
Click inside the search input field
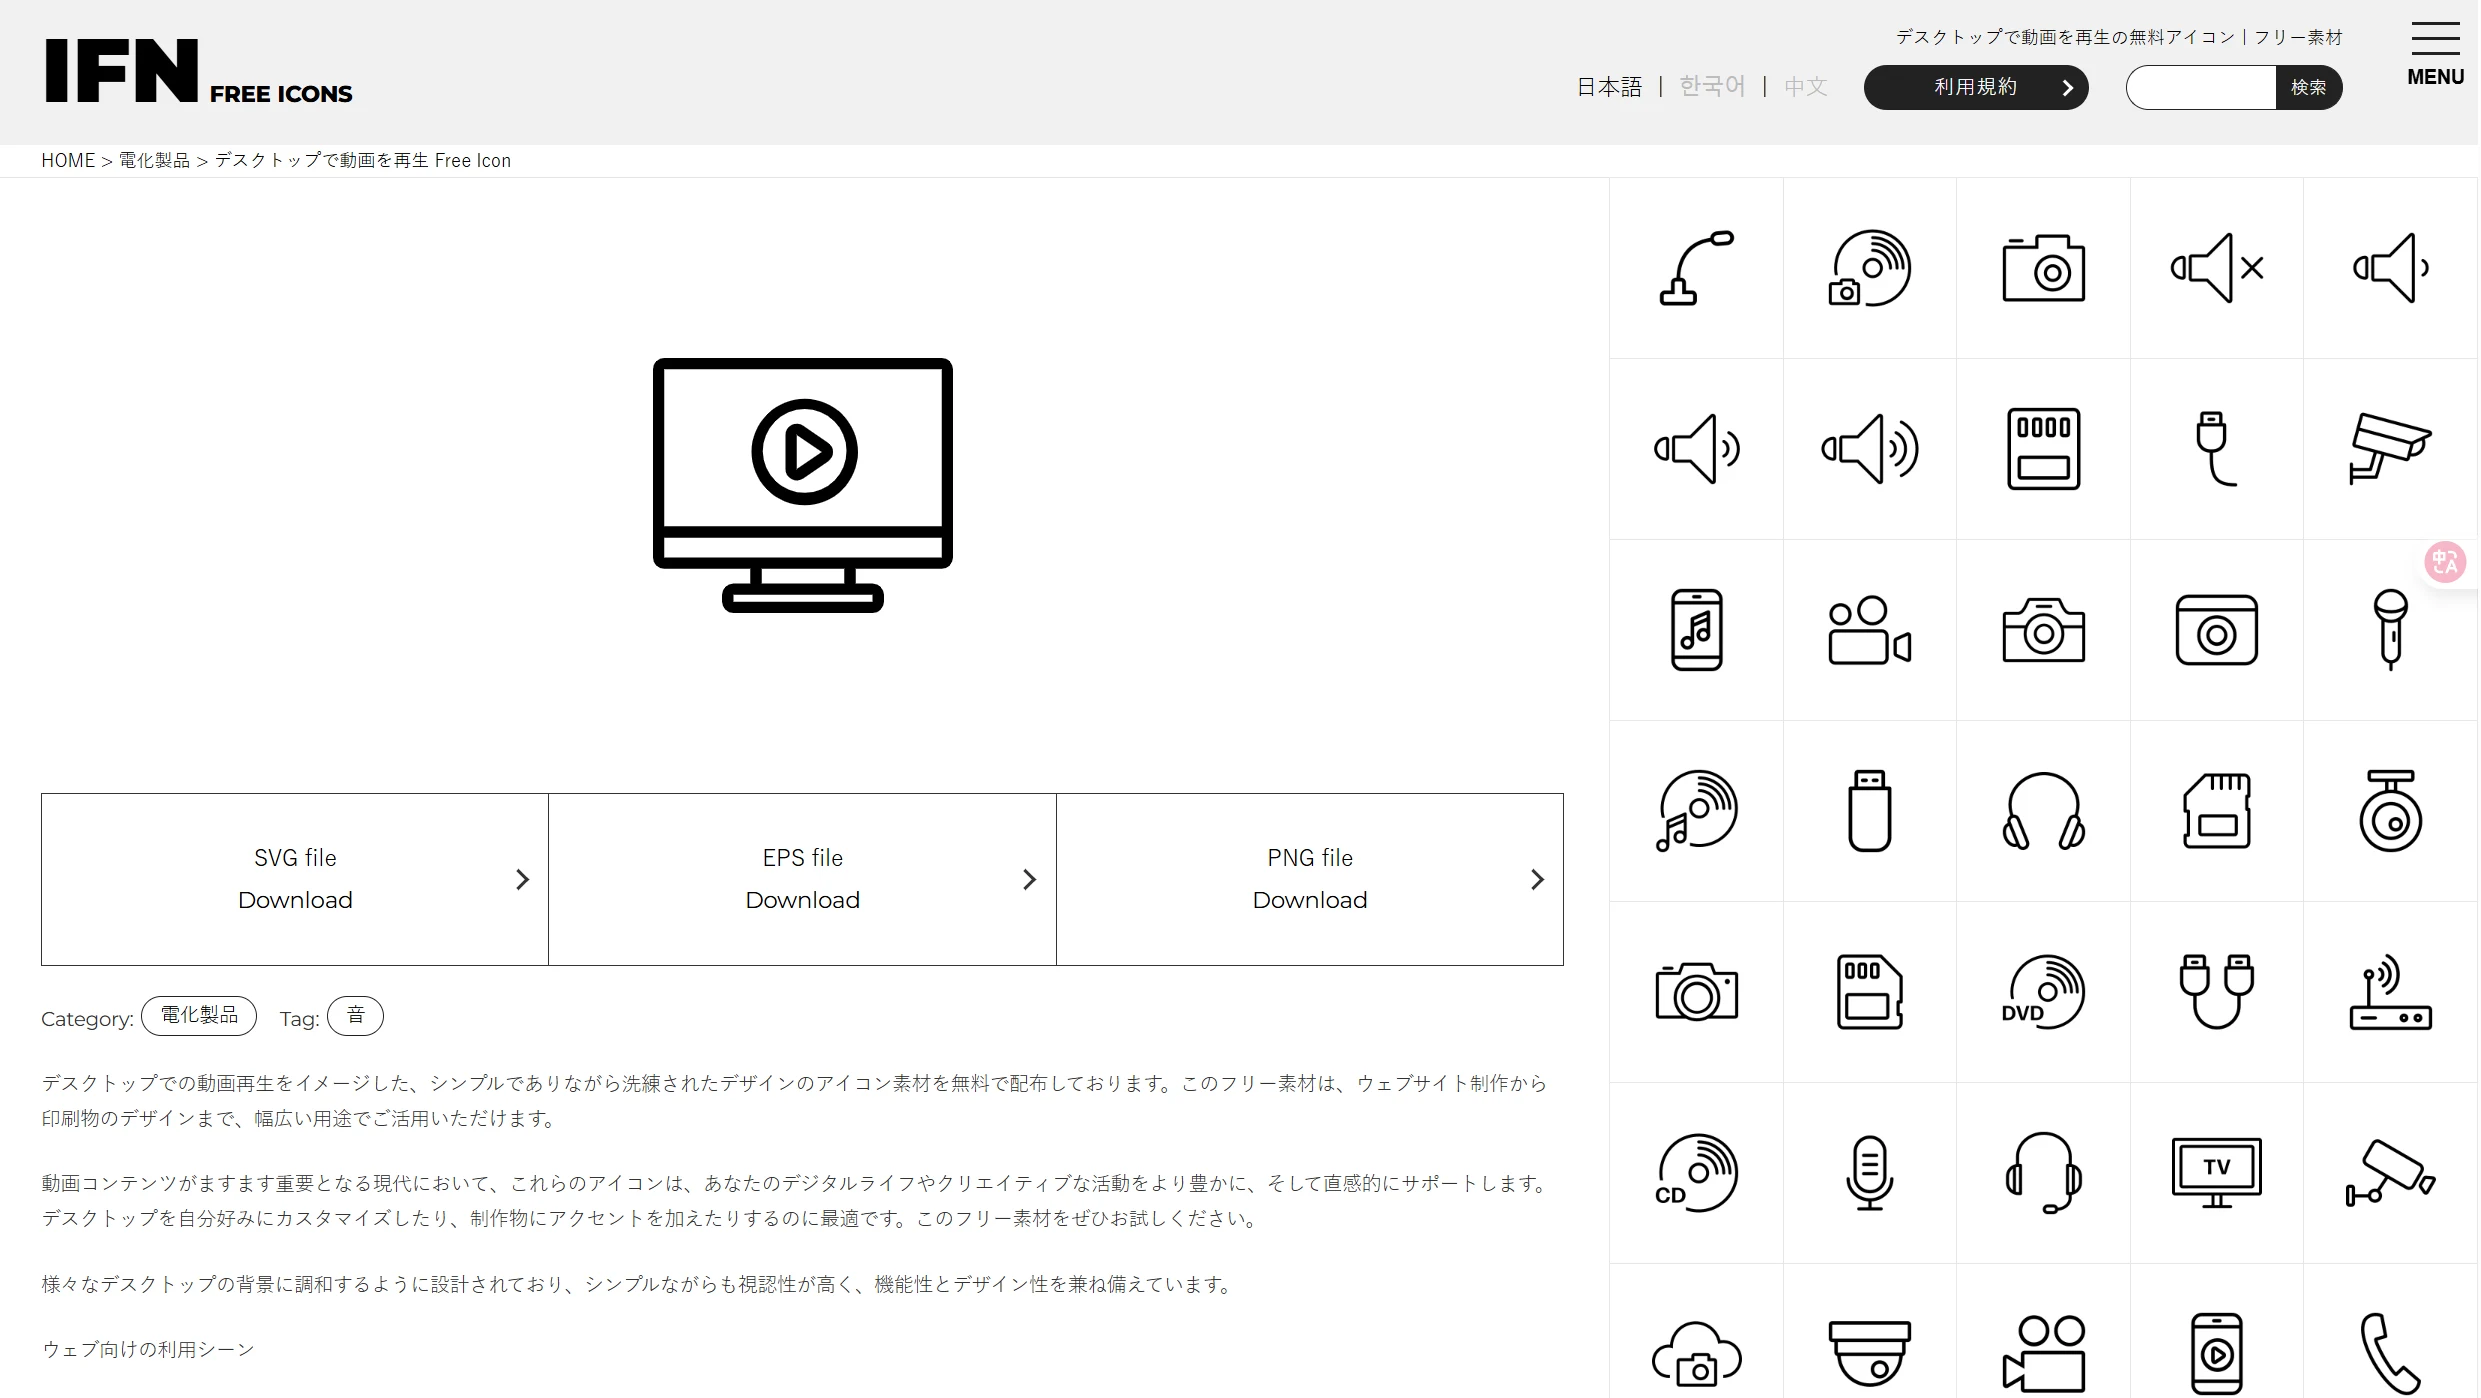2198,87
